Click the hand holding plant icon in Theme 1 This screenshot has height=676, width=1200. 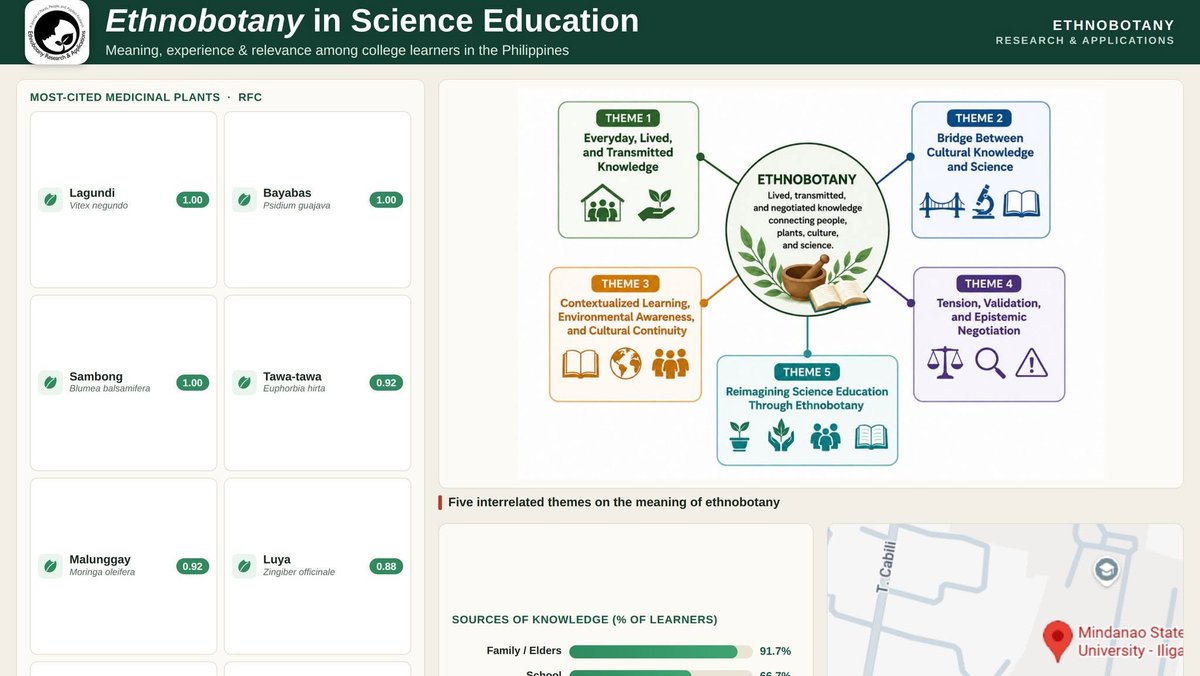(657, 205)
